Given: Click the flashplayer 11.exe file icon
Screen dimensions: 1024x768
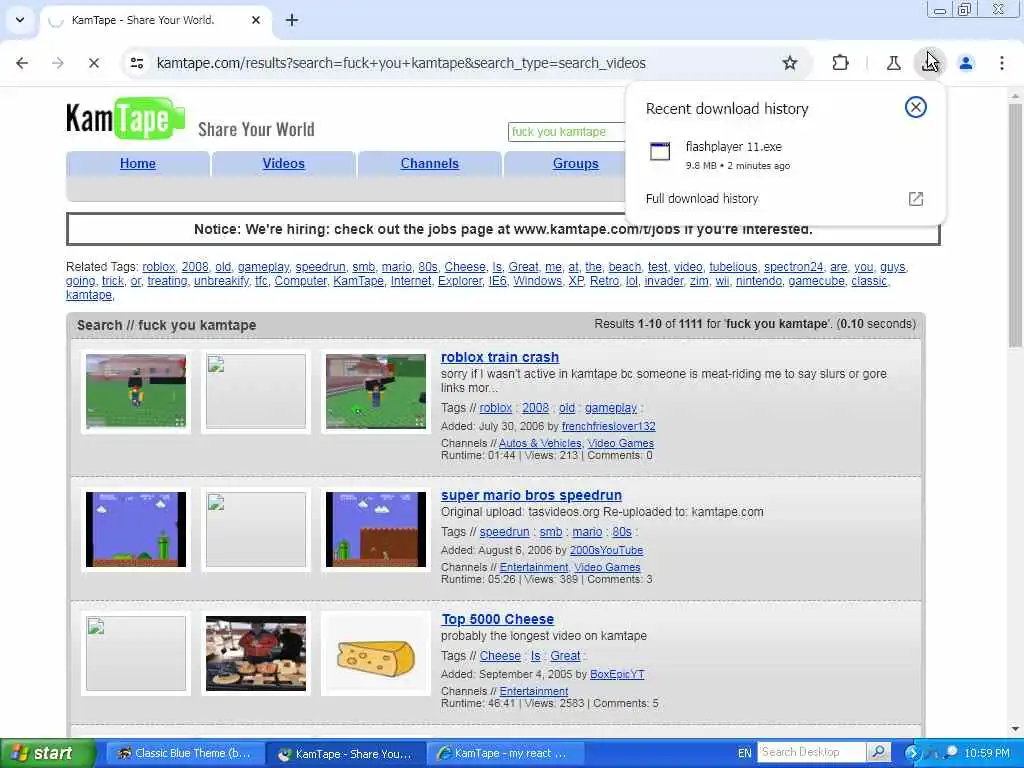Looking at the screenshot, I should 660,151.
